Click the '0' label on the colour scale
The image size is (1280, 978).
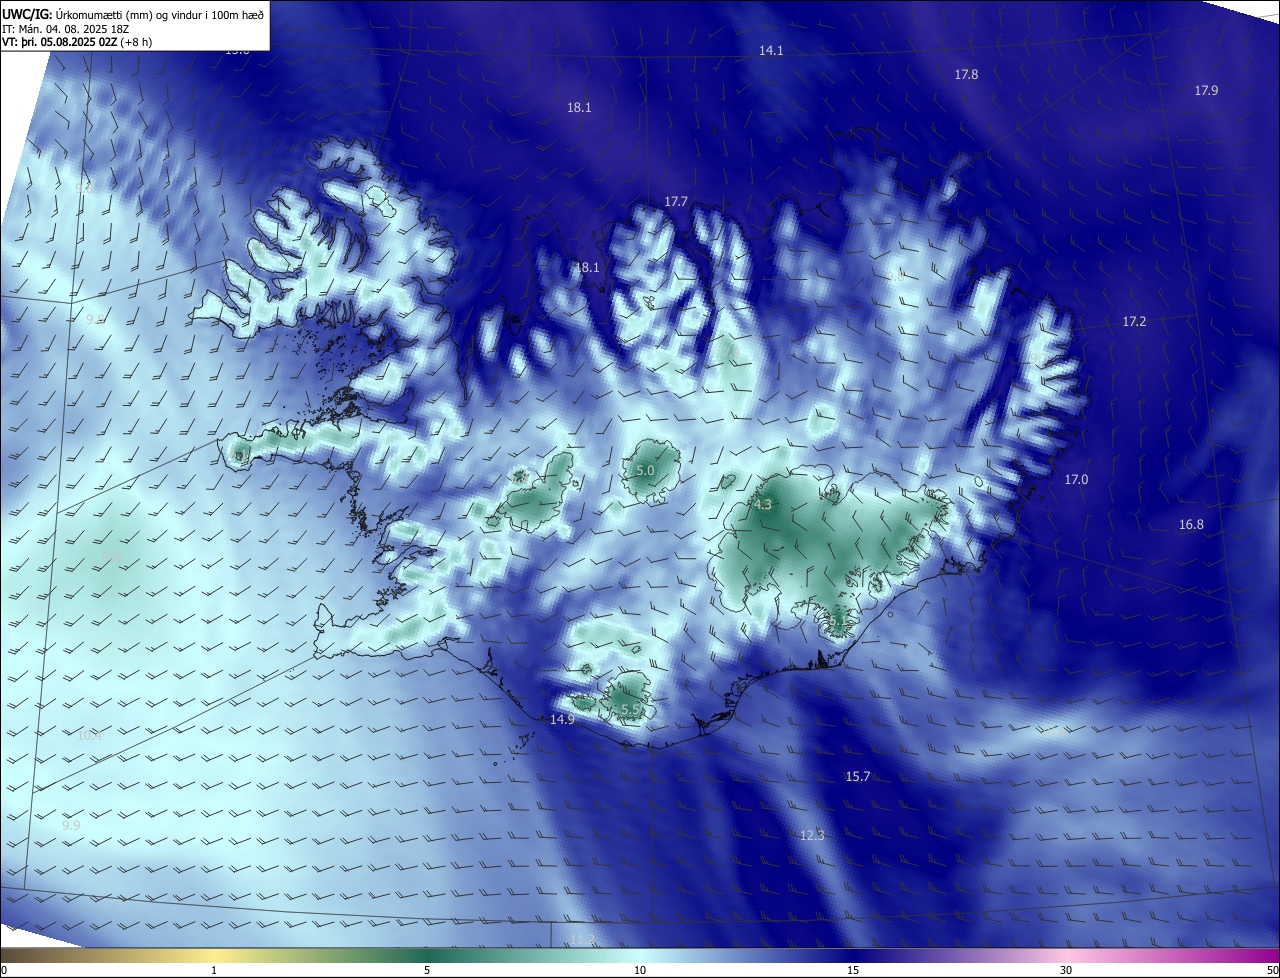tap(3, 970)
